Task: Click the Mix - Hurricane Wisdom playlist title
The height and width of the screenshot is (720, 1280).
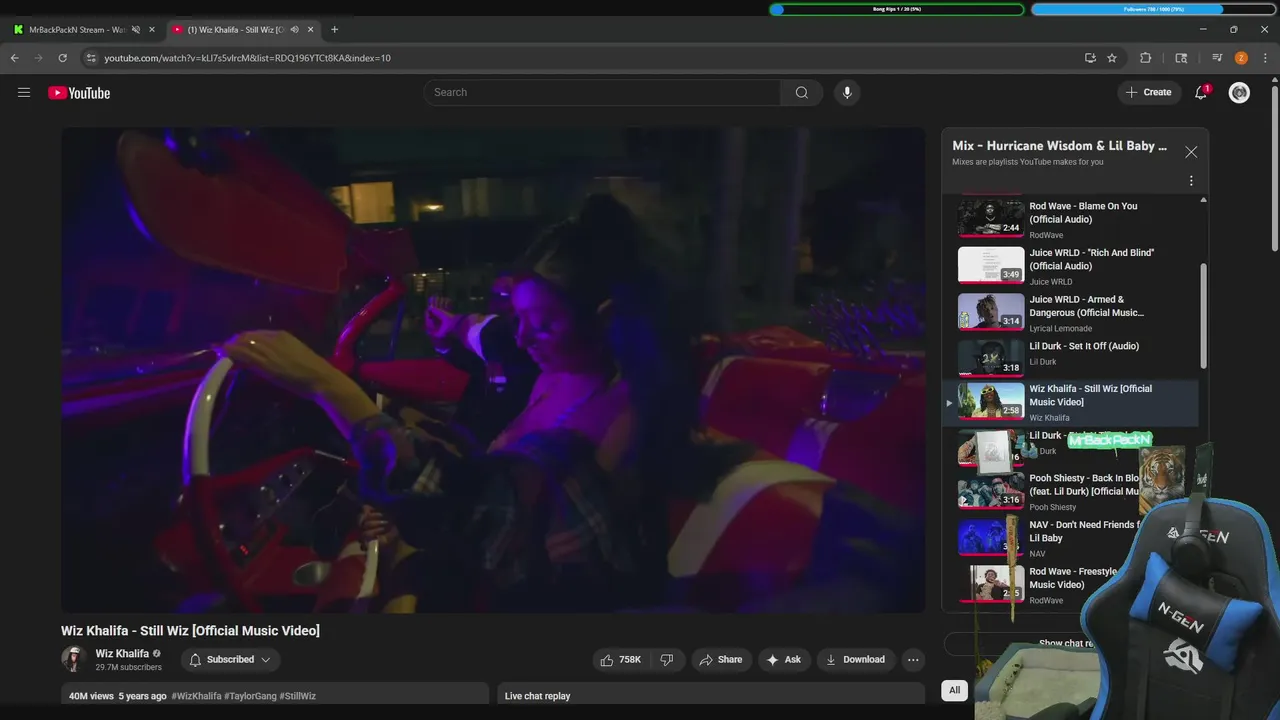Action: point(1059,146)
